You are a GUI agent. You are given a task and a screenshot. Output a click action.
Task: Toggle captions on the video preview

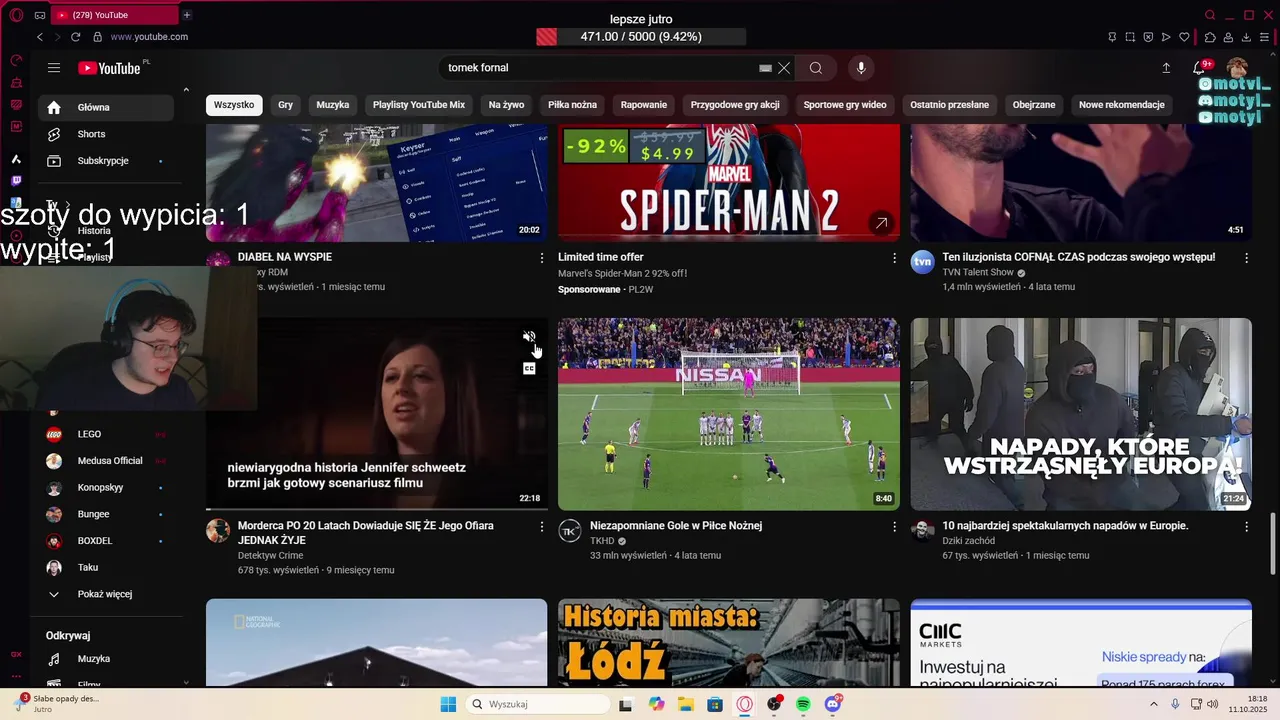point(529,368)
